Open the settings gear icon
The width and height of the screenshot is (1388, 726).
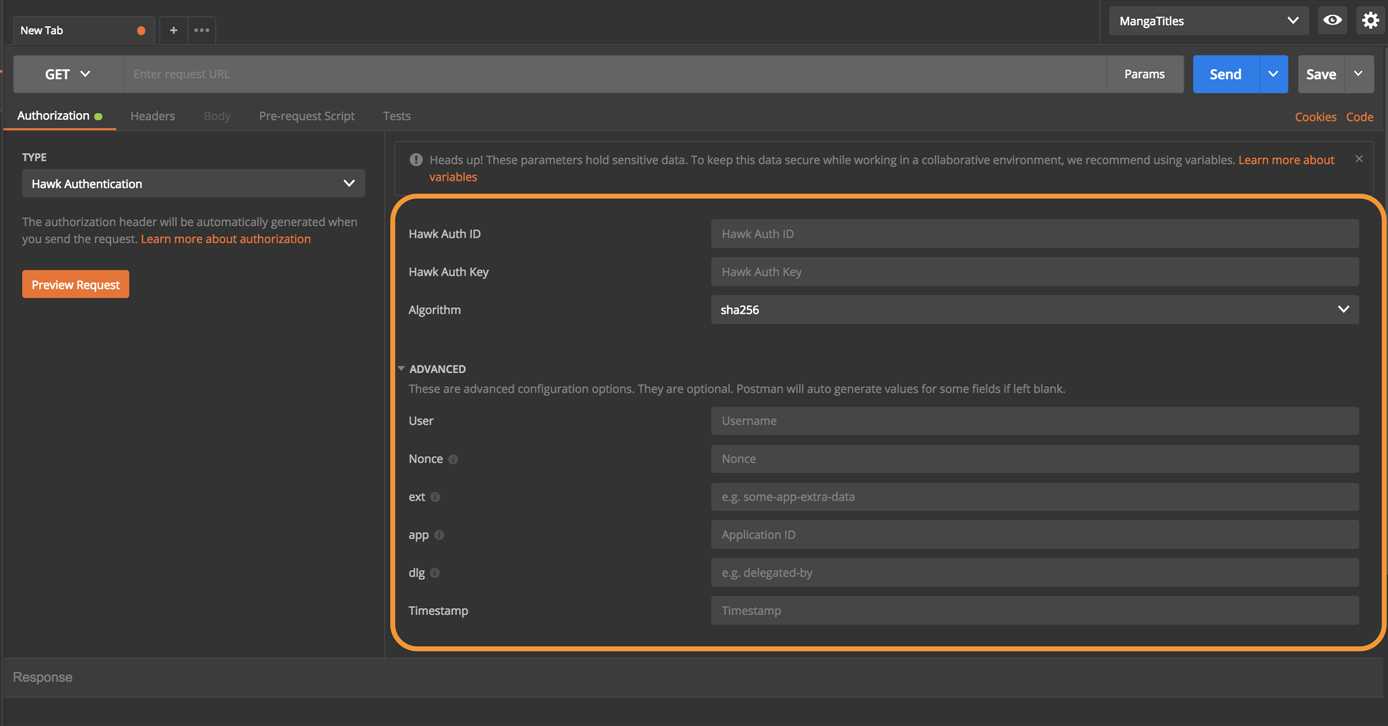(1370, 20)
